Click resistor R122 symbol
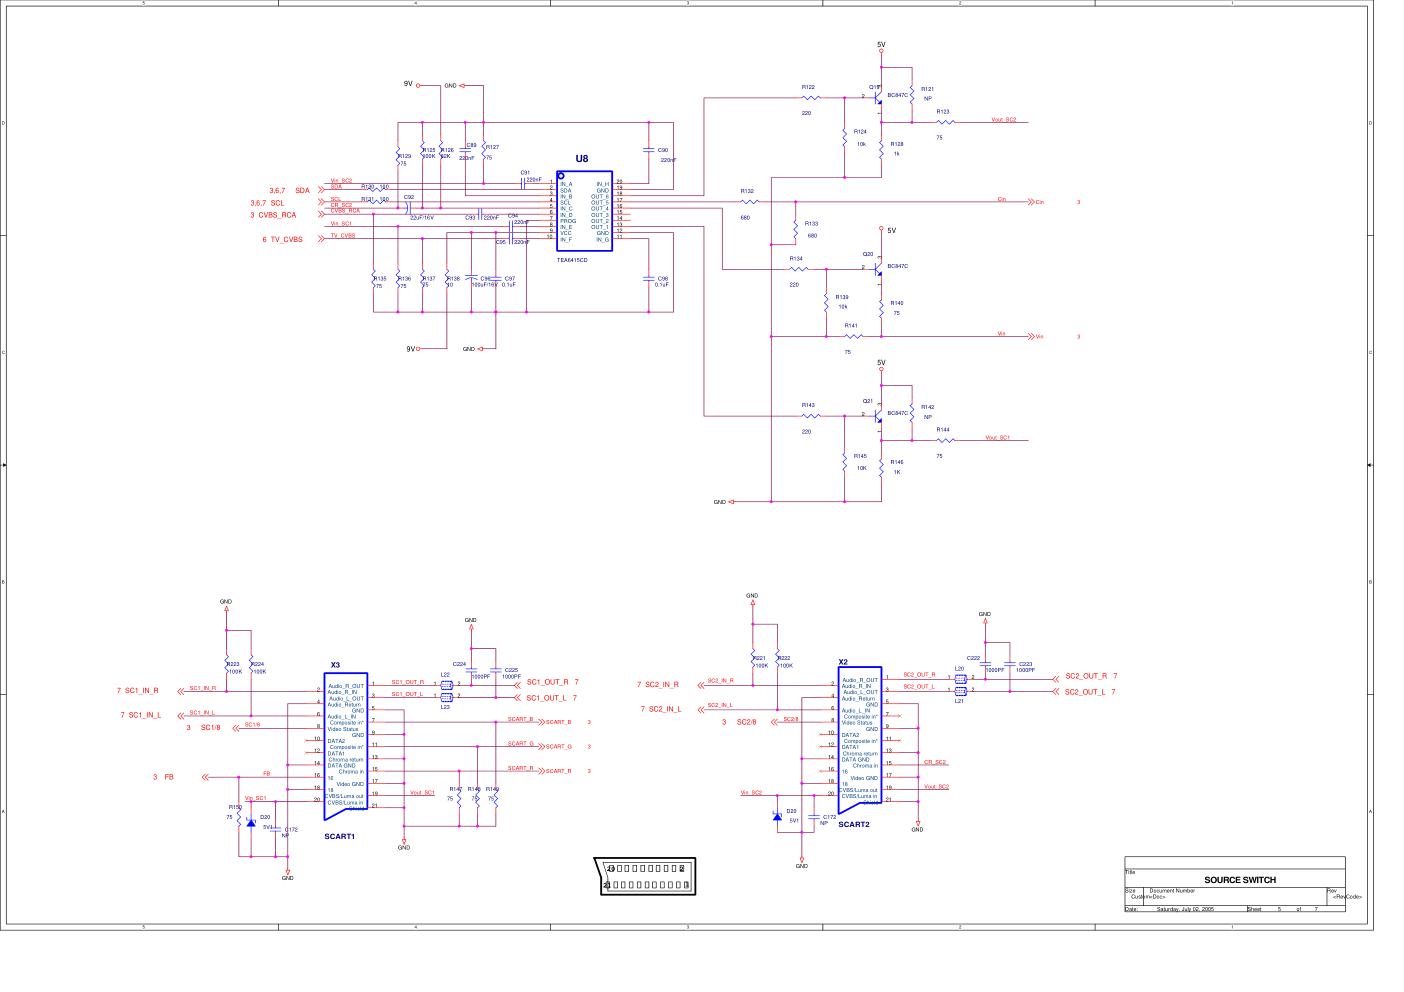 [811, 98]
